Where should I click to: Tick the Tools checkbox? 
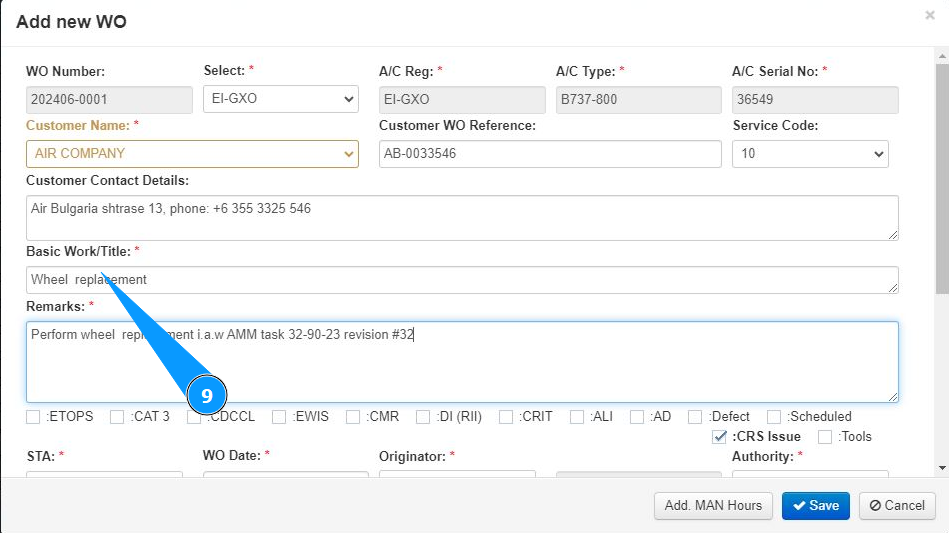[x=825, y=437]
